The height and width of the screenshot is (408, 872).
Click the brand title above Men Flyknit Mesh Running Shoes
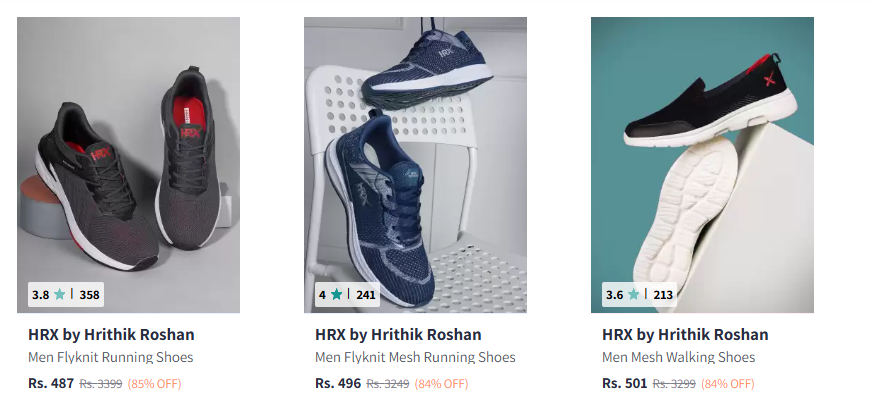point(398,335)
